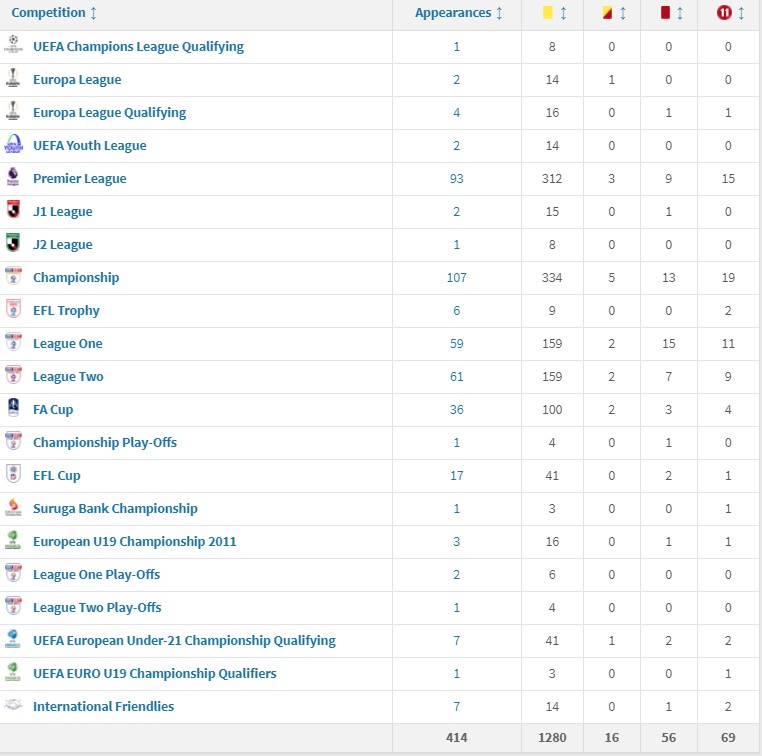Click the FA Cup logo icon
Screen dimensions: 762x756
tap(13, 408)
